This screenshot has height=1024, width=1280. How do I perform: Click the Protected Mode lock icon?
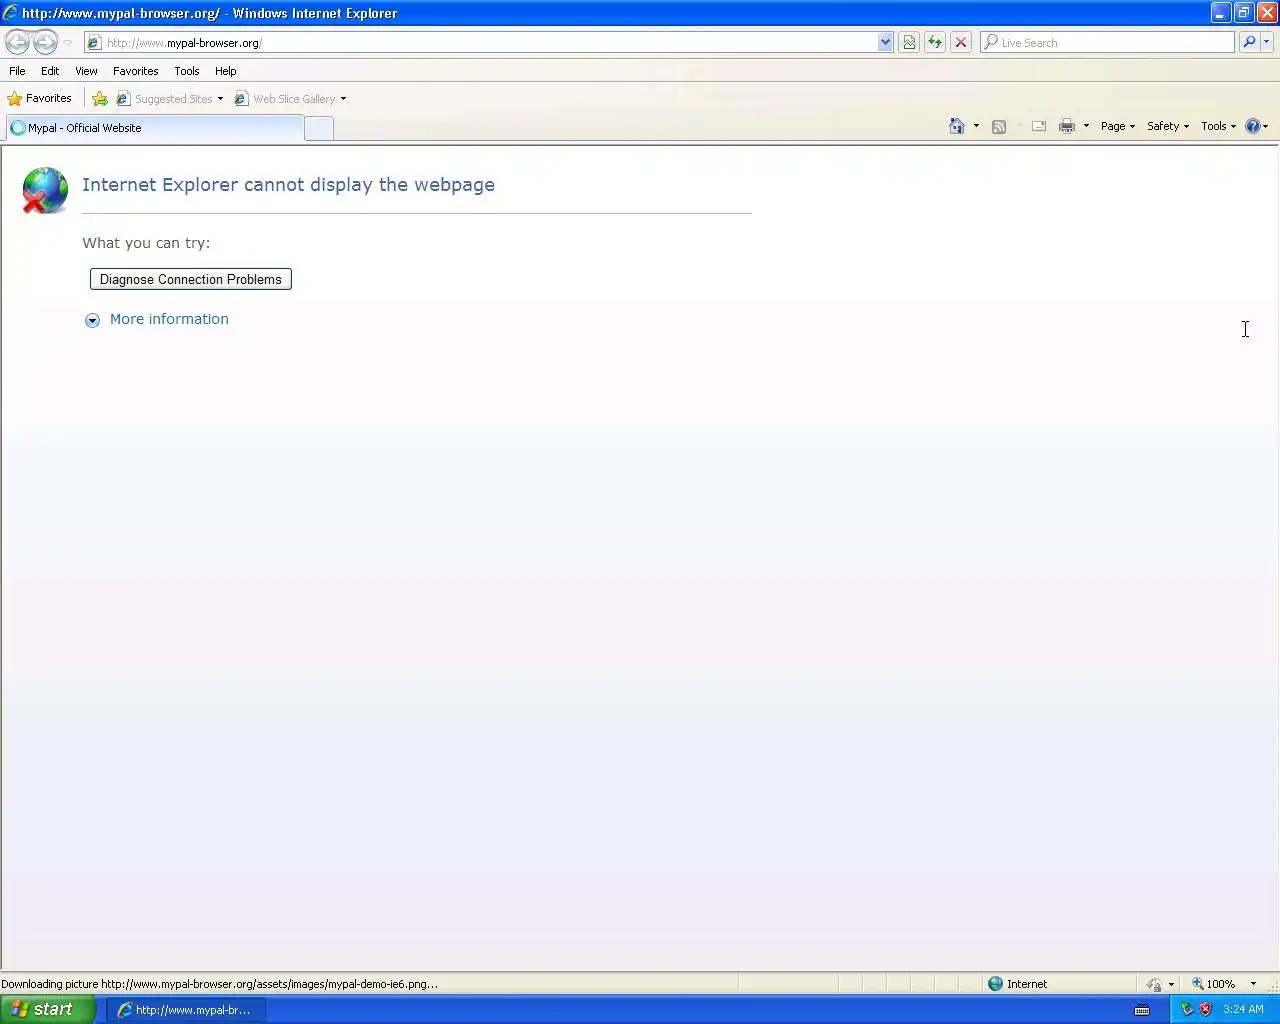coord(1154,984)
